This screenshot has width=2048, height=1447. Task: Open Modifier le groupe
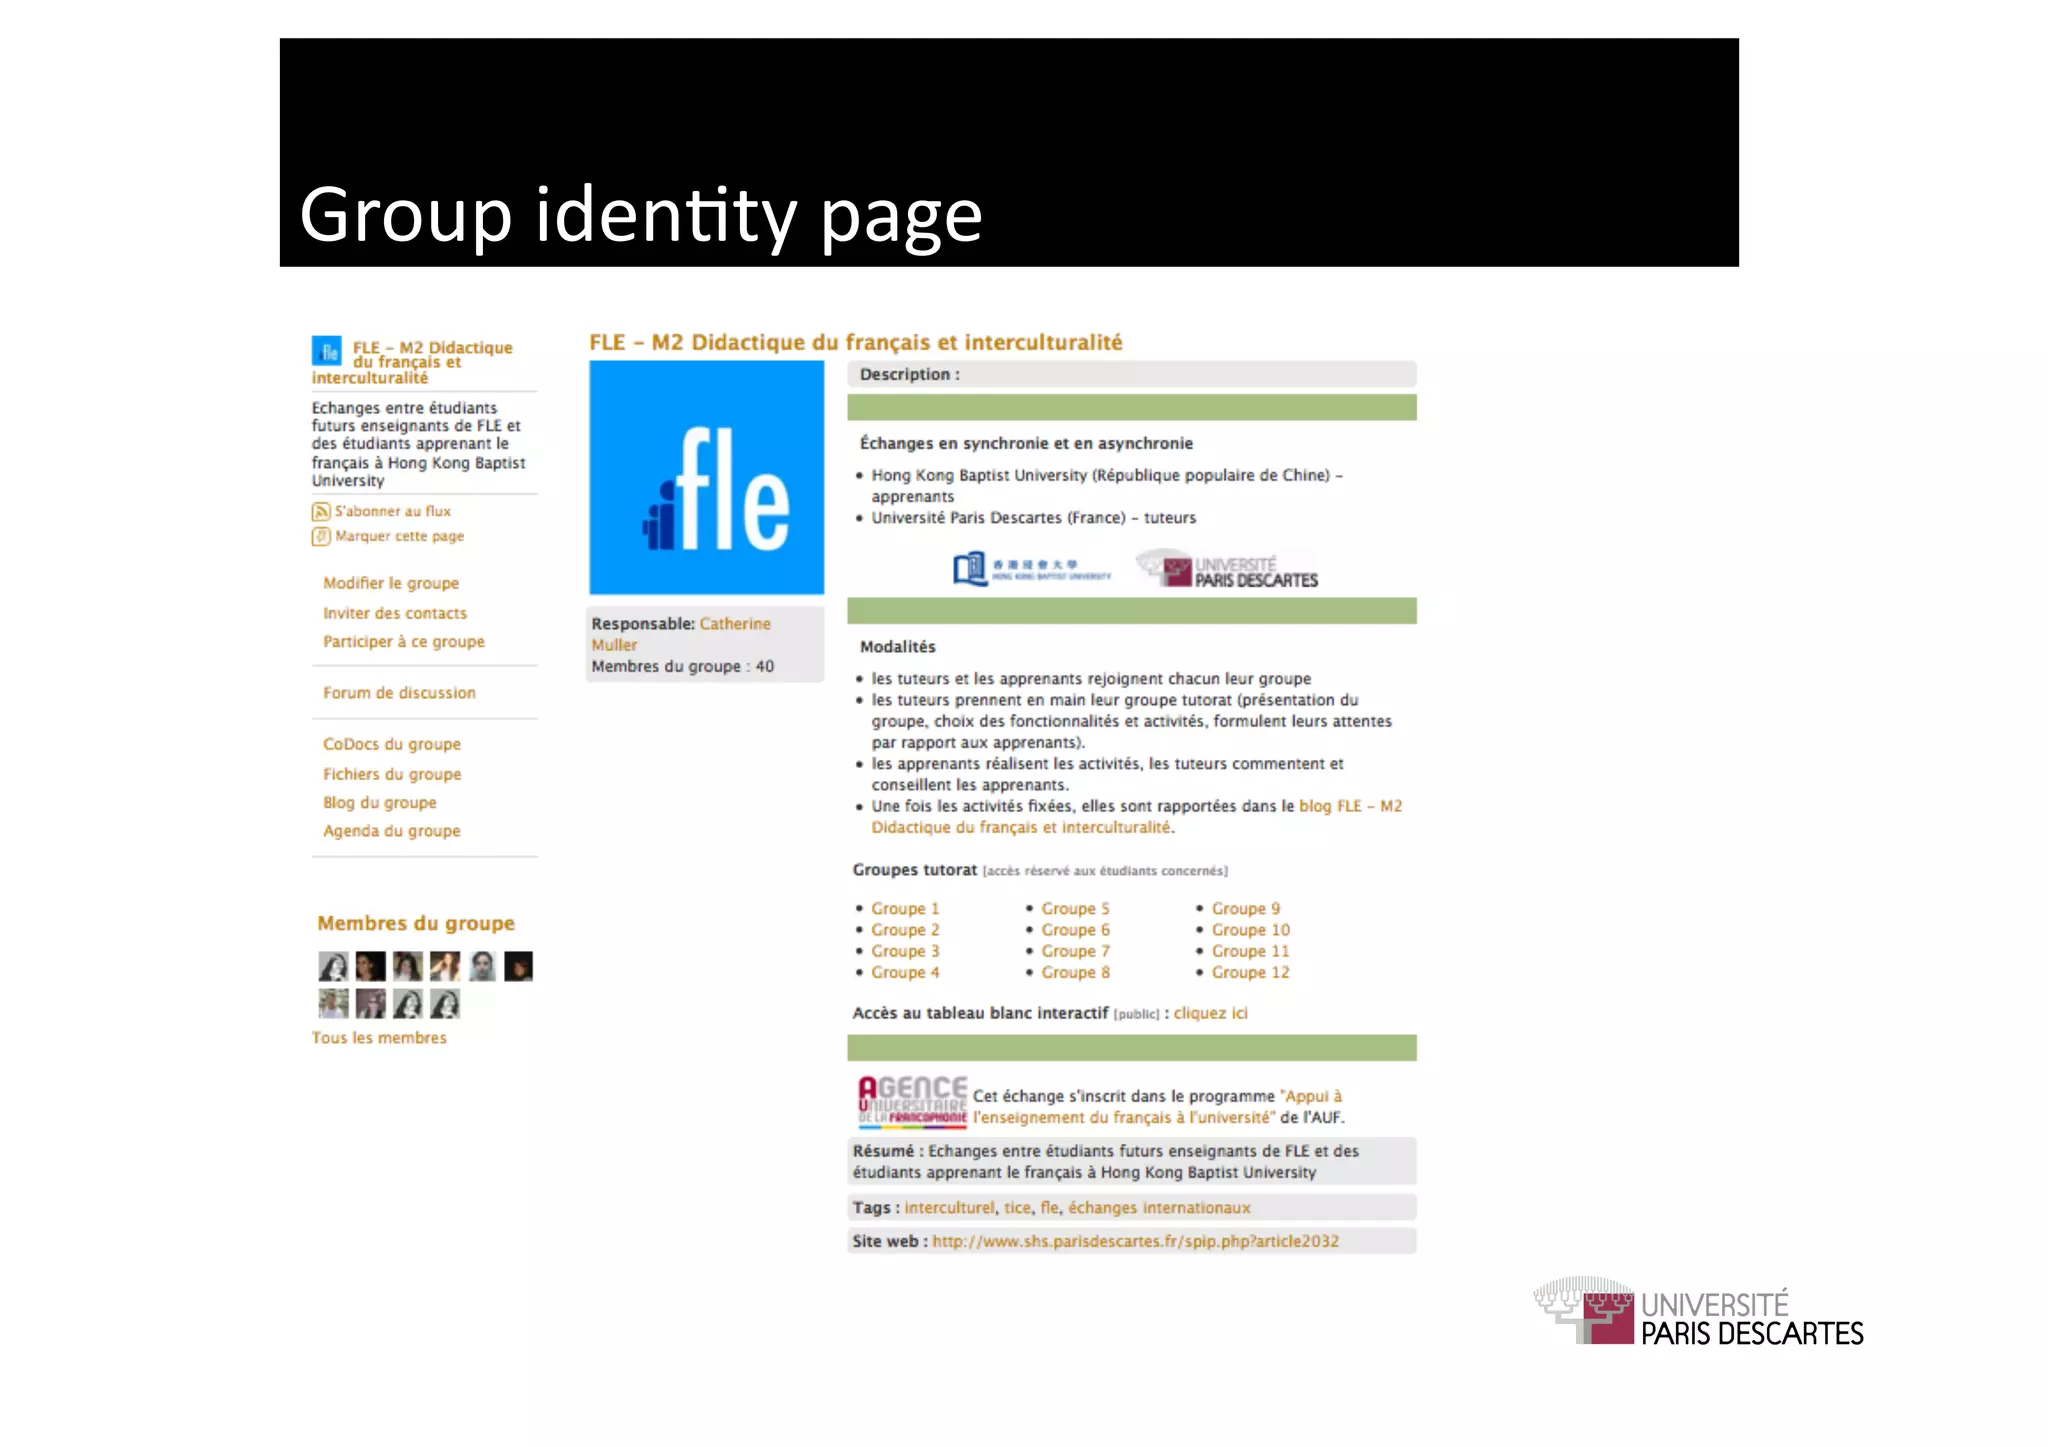[x=391, y=583]
